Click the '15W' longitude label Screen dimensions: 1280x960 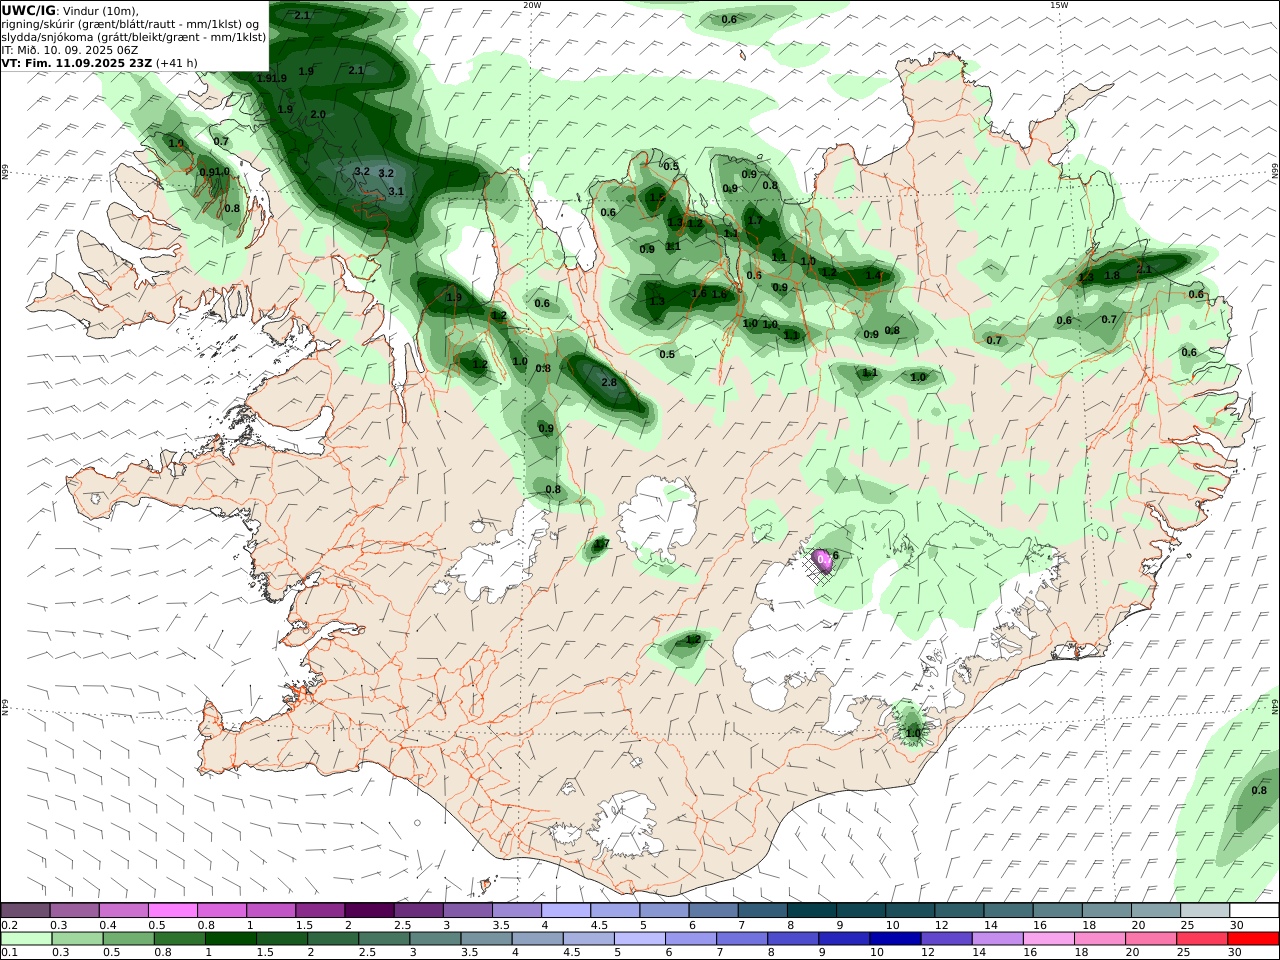tap(1059, 4)
